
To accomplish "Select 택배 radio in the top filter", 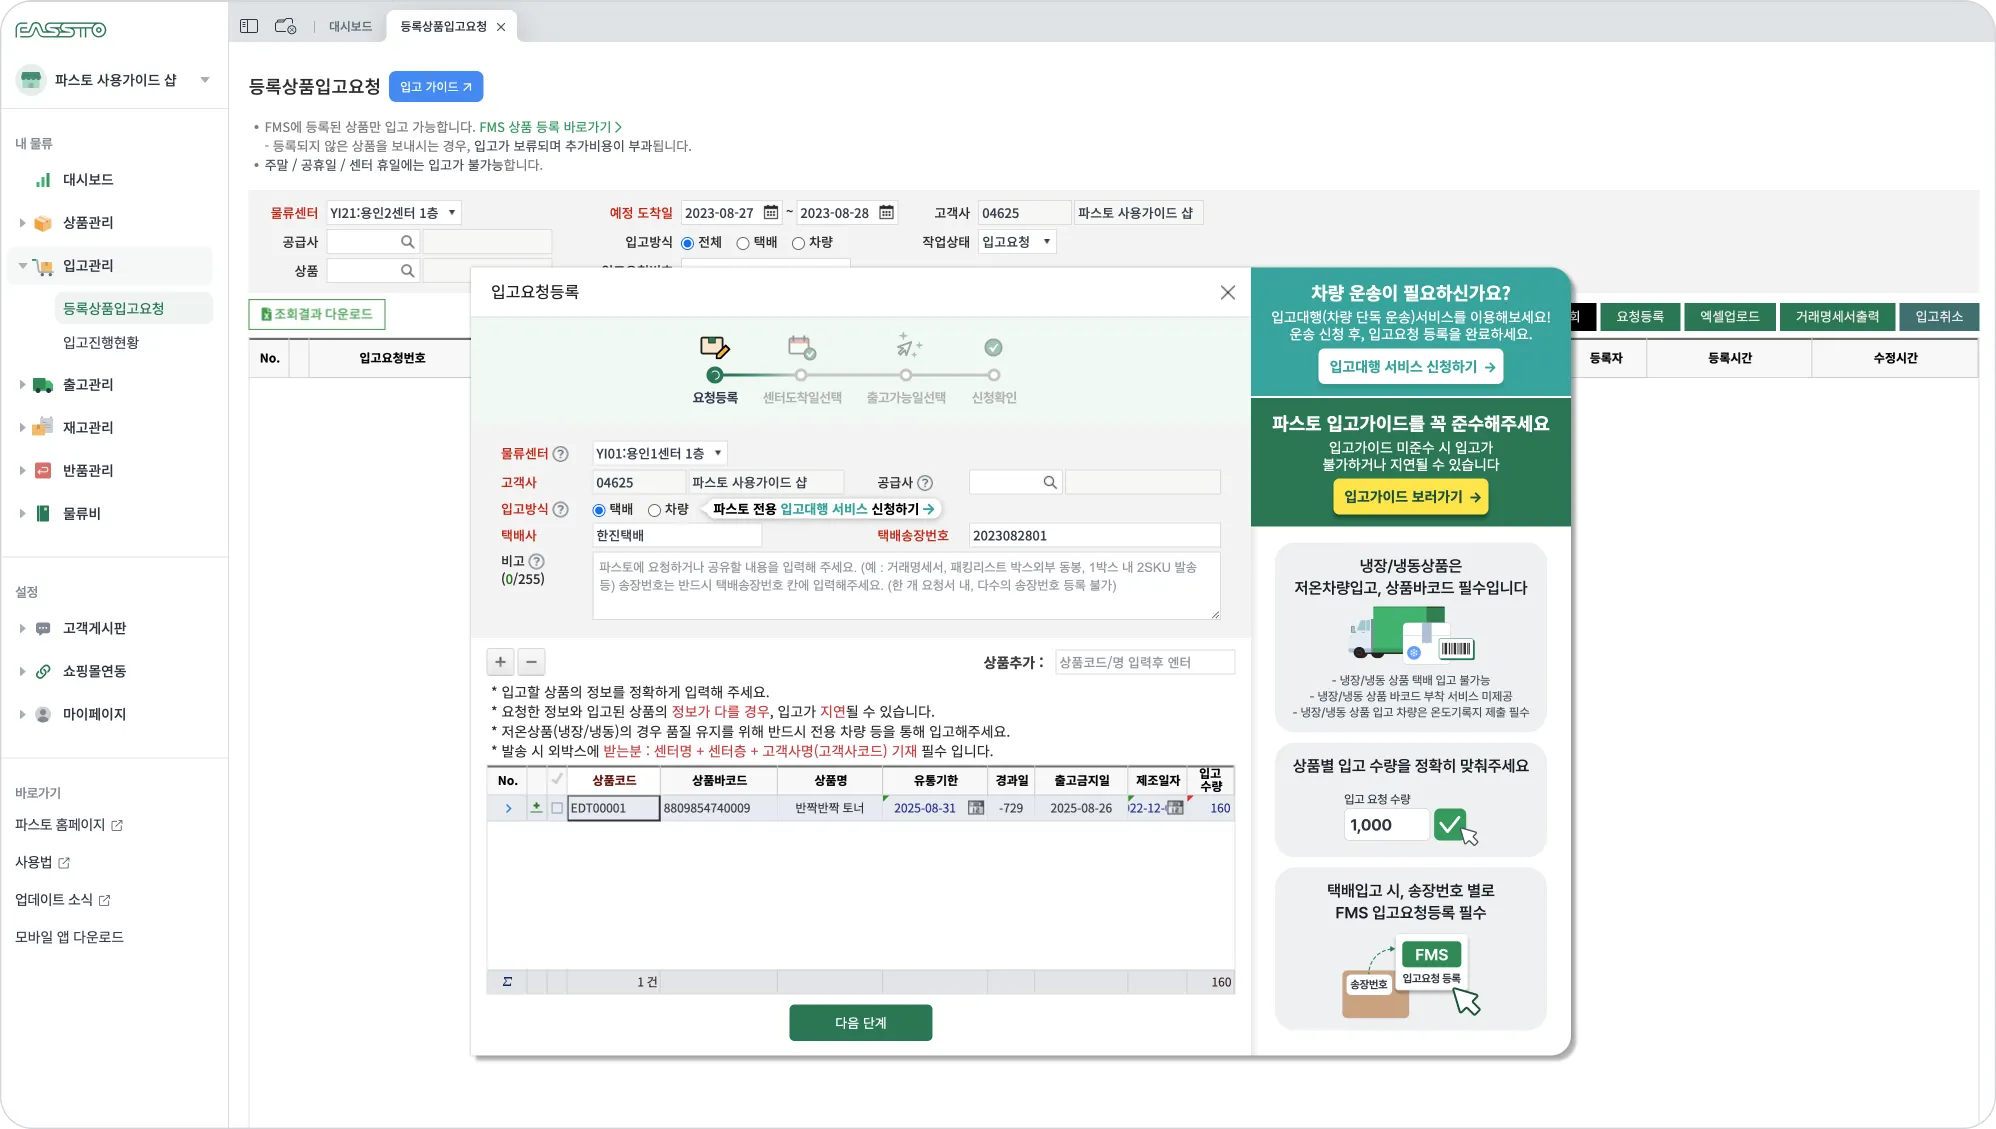I will tap(743, 243).
